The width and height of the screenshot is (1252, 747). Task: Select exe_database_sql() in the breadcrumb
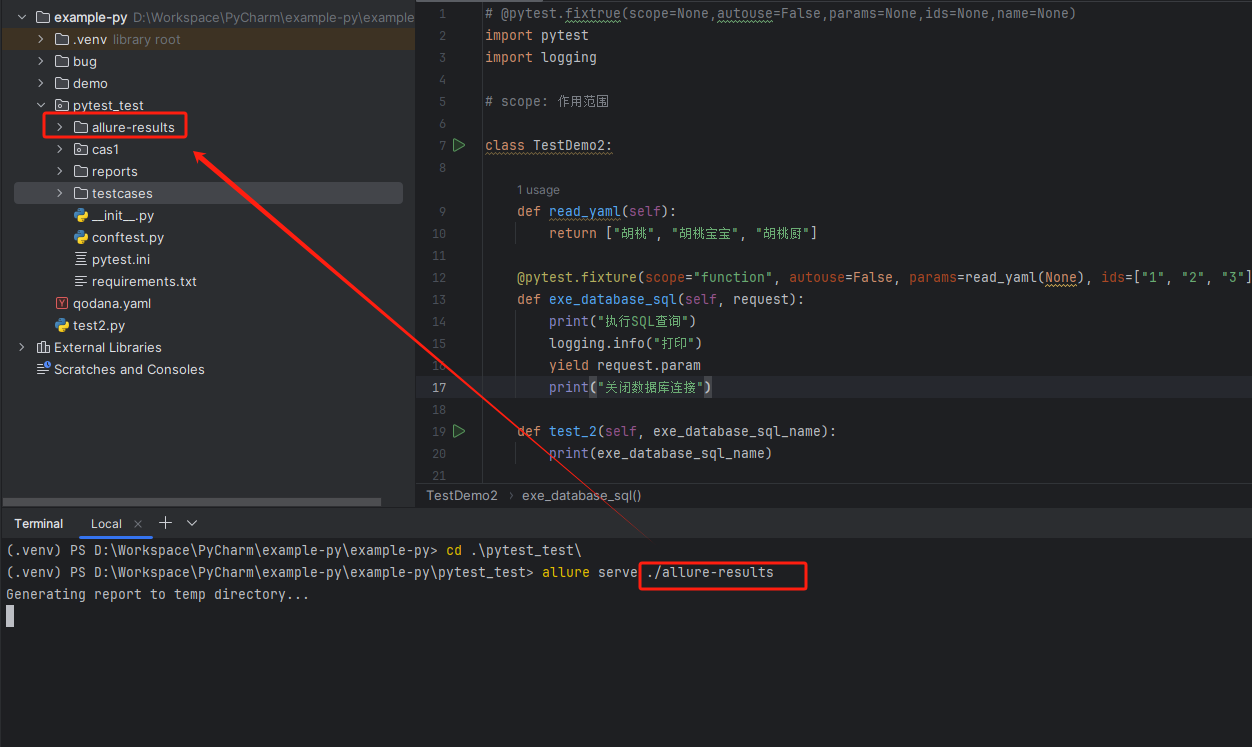pos(582,495)
